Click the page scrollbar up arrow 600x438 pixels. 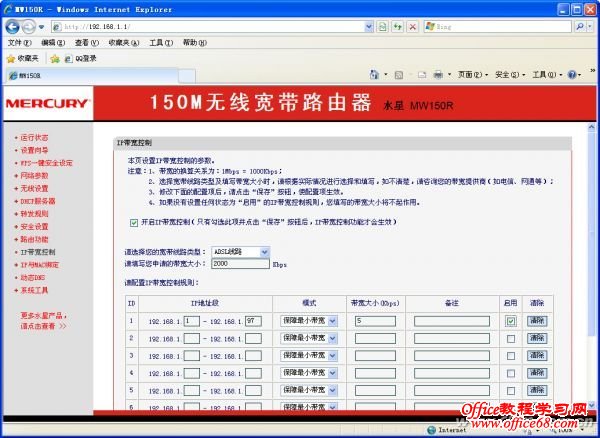click(592, 127)
